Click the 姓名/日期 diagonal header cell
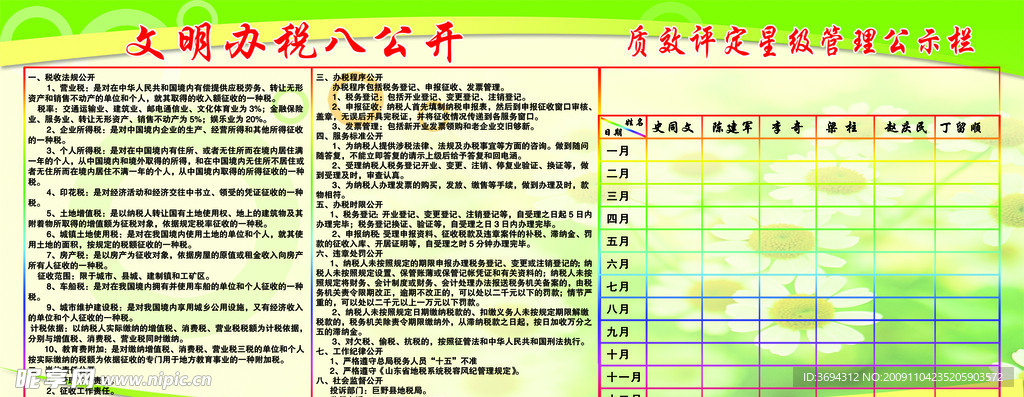This screenshot has width=1024, height=397. [623, 127]
